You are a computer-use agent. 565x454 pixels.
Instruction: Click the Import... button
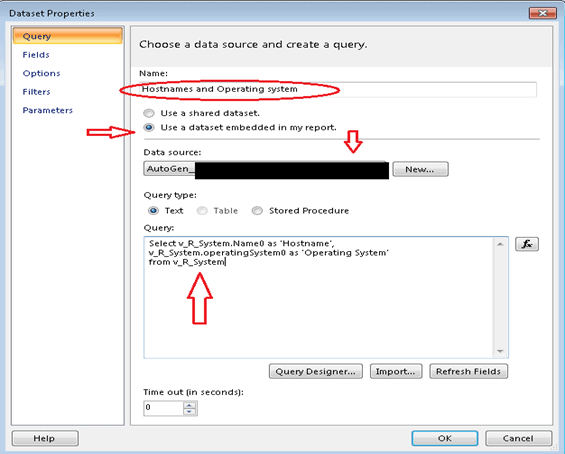point(396,371)
